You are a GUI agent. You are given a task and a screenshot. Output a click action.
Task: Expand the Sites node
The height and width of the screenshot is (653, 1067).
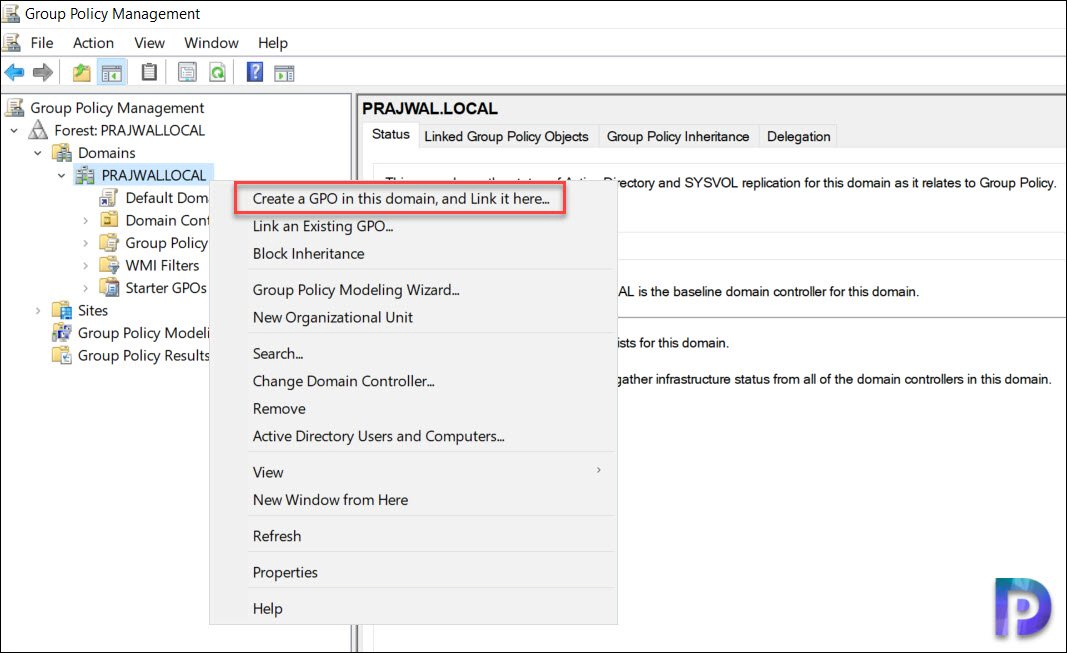38,311
